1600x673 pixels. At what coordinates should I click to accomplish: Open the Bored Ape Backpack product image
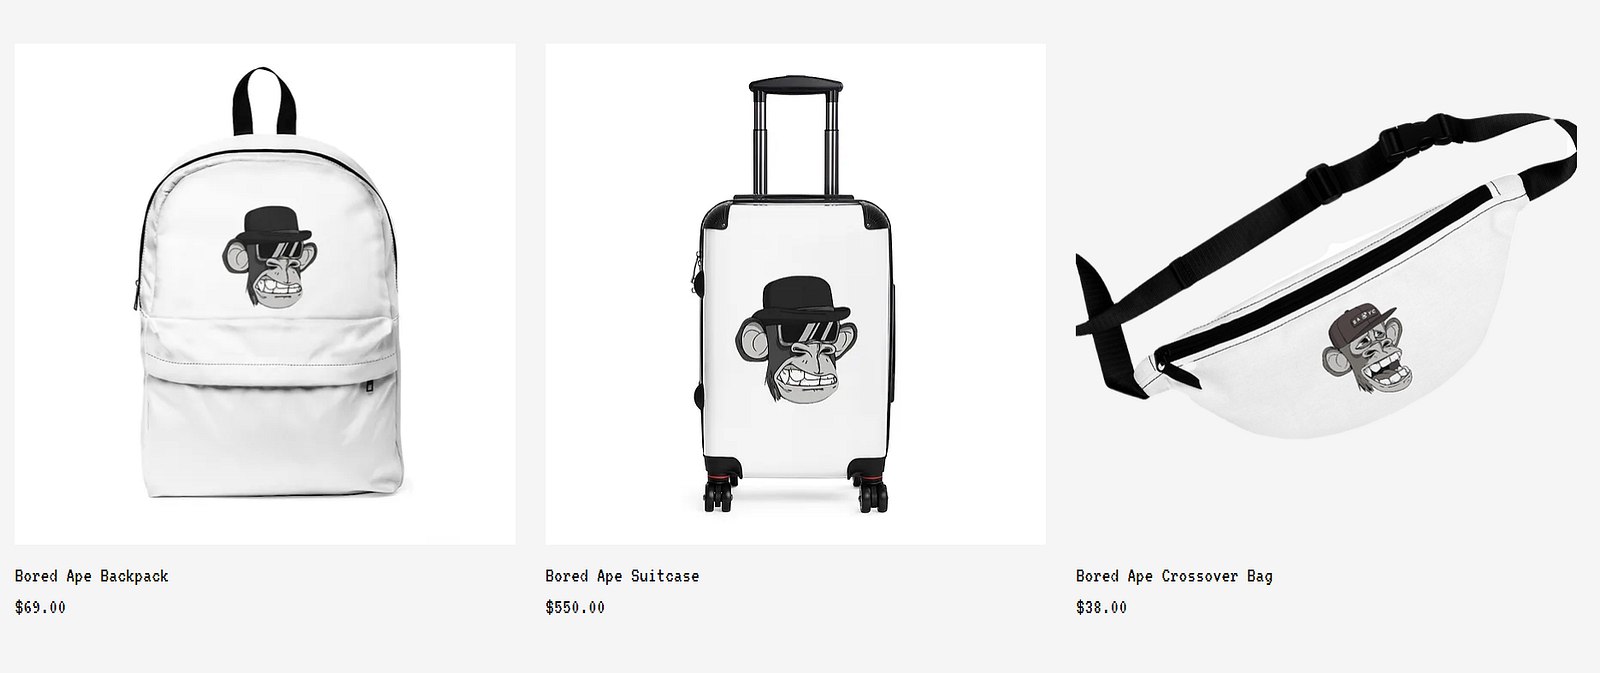coord(265,294)
